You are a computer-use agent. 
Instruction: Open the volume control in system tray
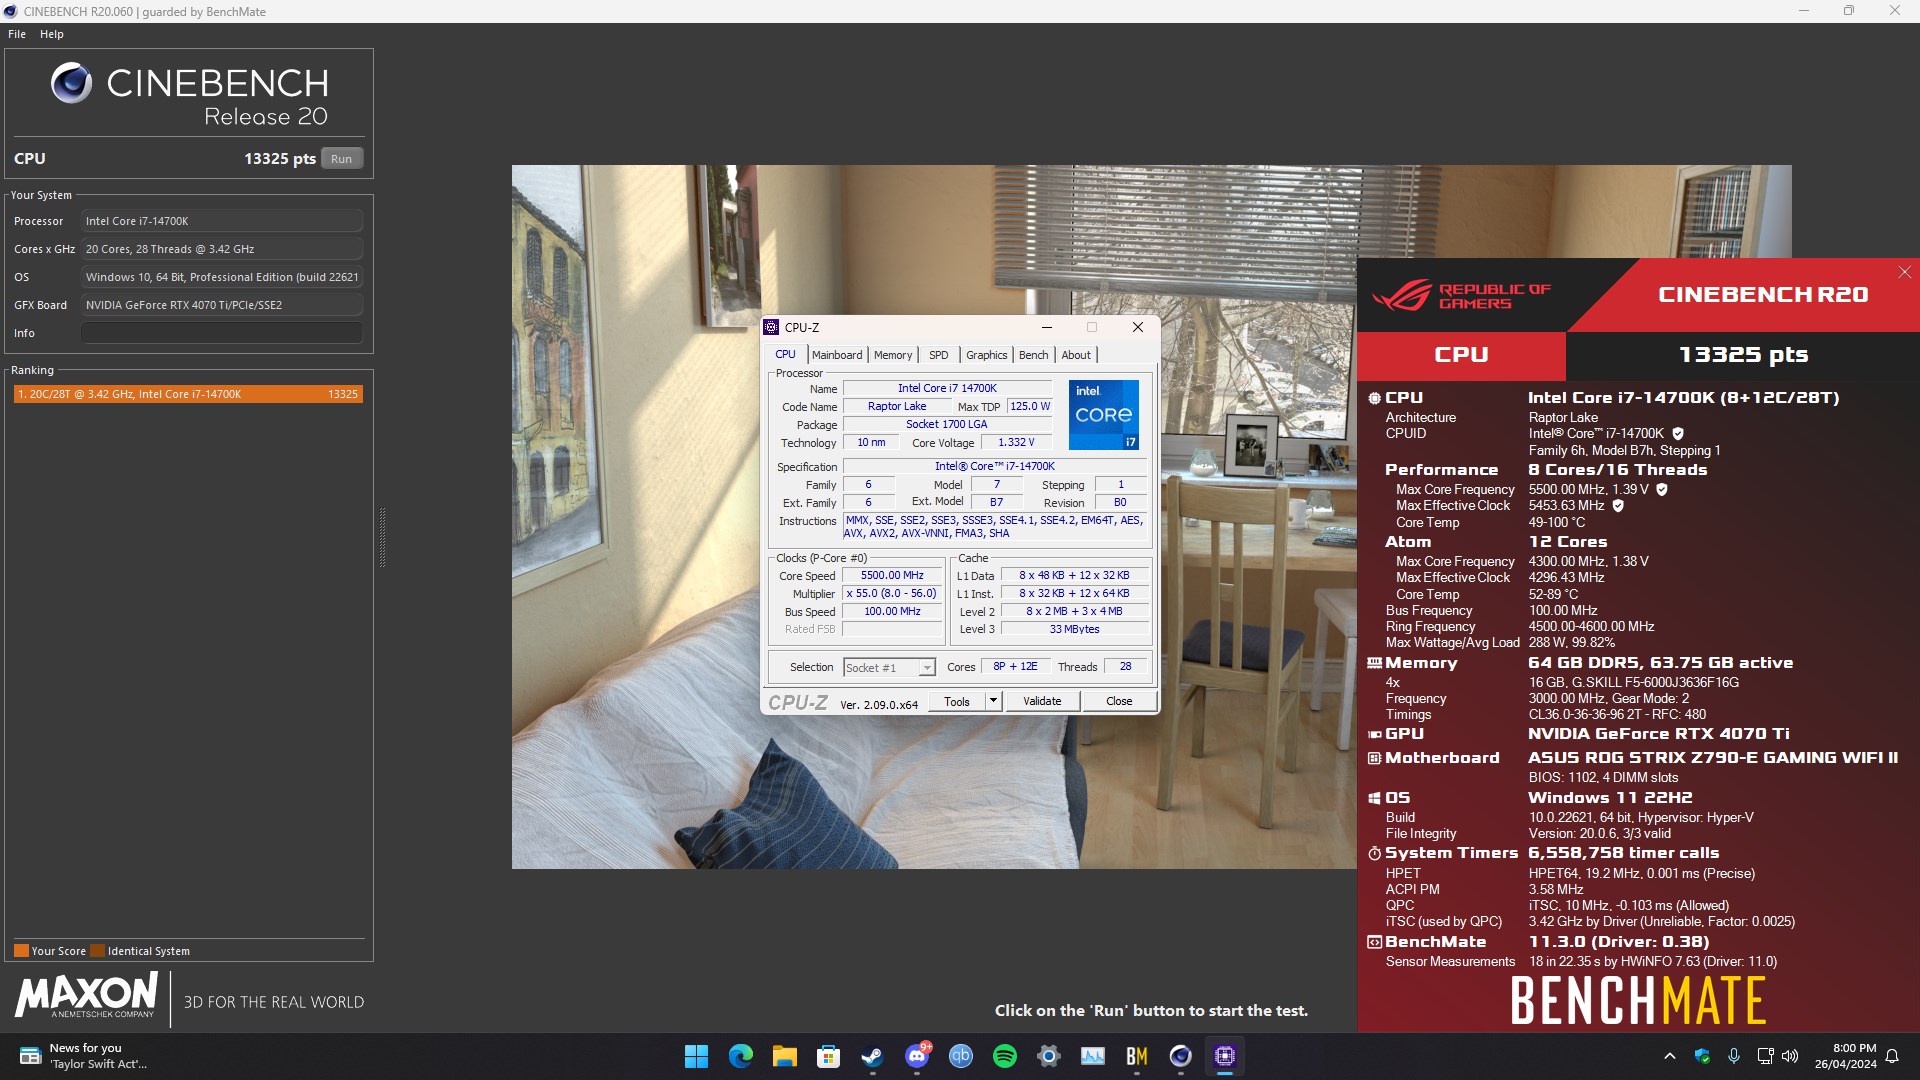(1790, 1056)
